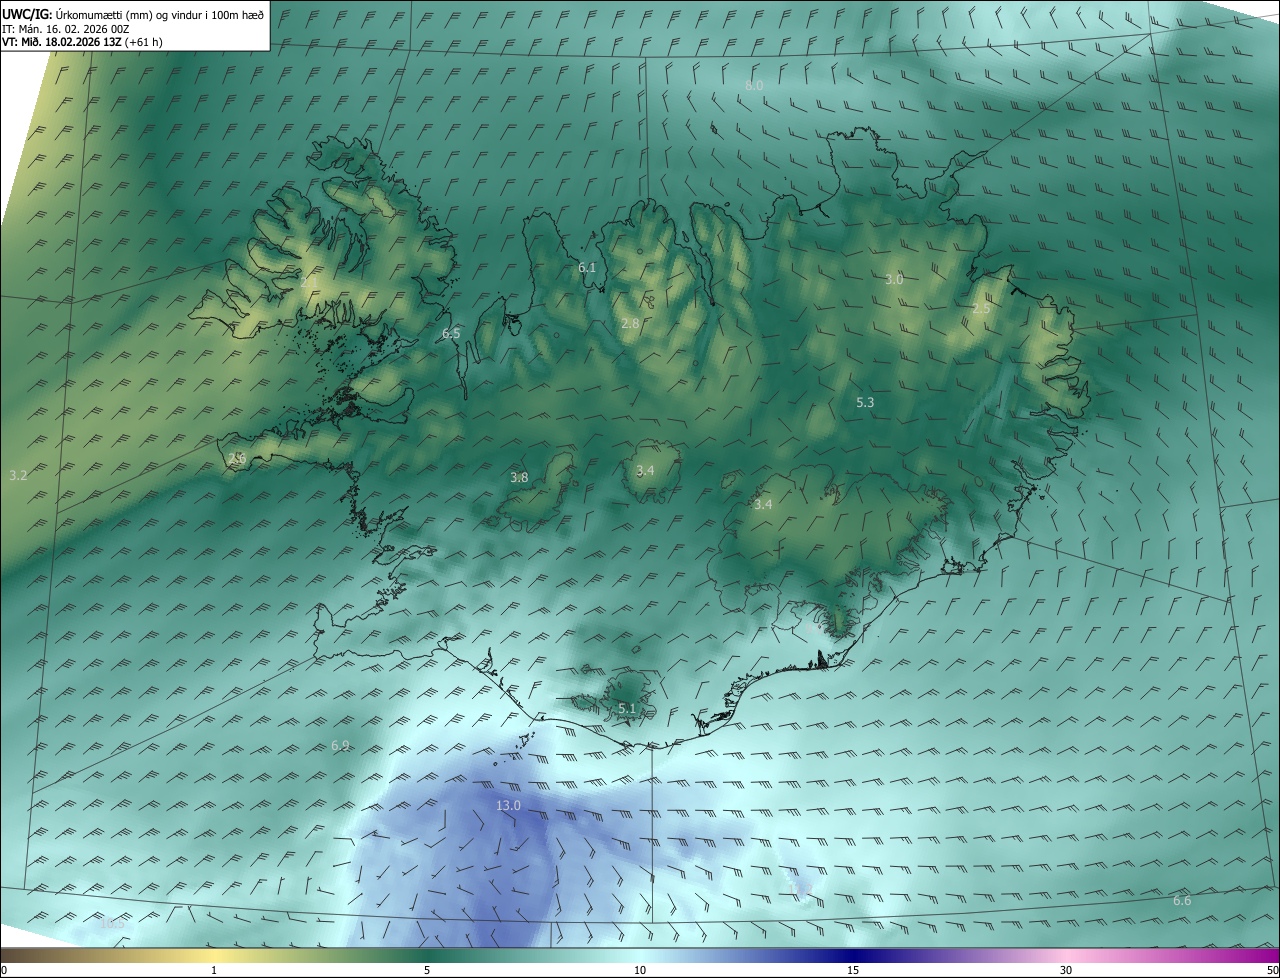Image resolution: width=1280 pixels, height=978 pixels.
Task: Pick the dark navy colour above tick 15
Action: tap(853, 955)
